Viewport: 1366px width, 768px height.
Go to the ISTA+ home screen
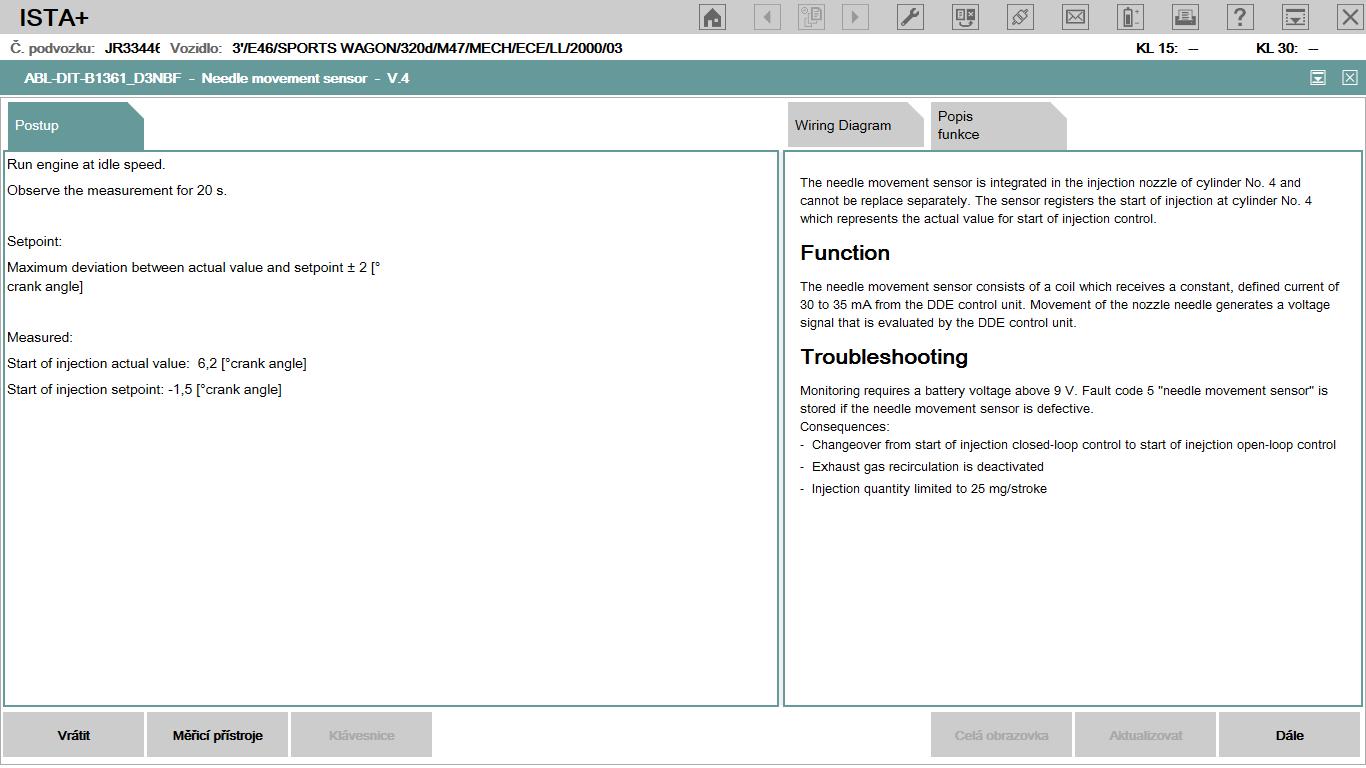pyautogui.click(x=713, y=17)
